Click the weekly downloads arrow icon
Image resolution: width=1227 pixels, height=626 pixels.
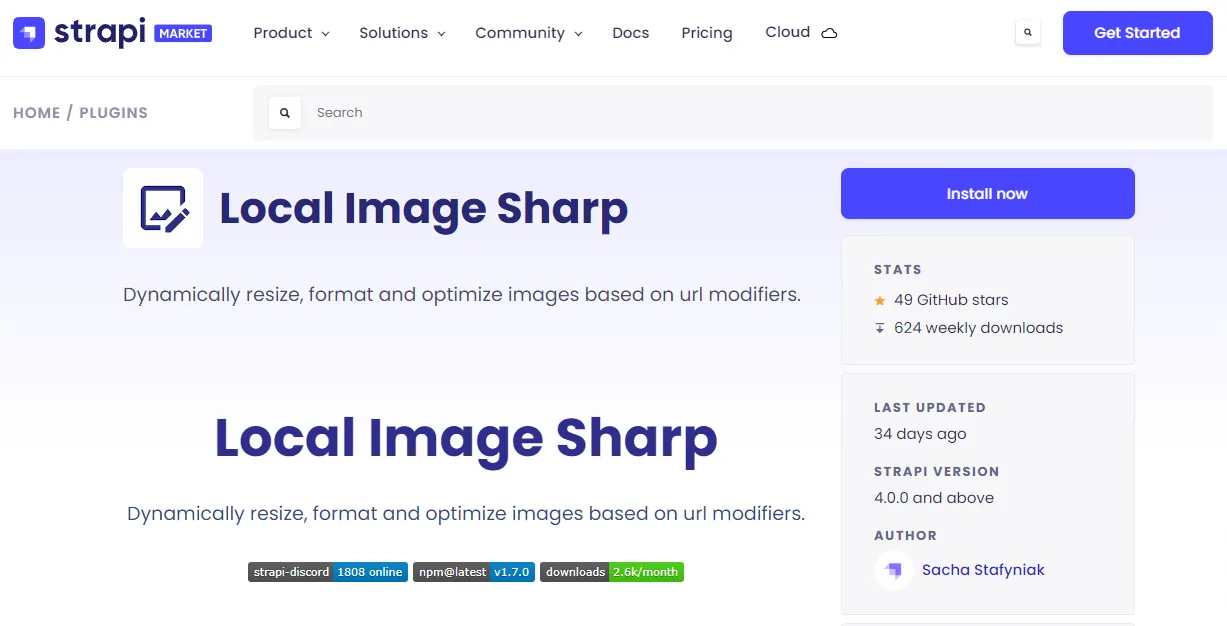[x=880, y=328]
